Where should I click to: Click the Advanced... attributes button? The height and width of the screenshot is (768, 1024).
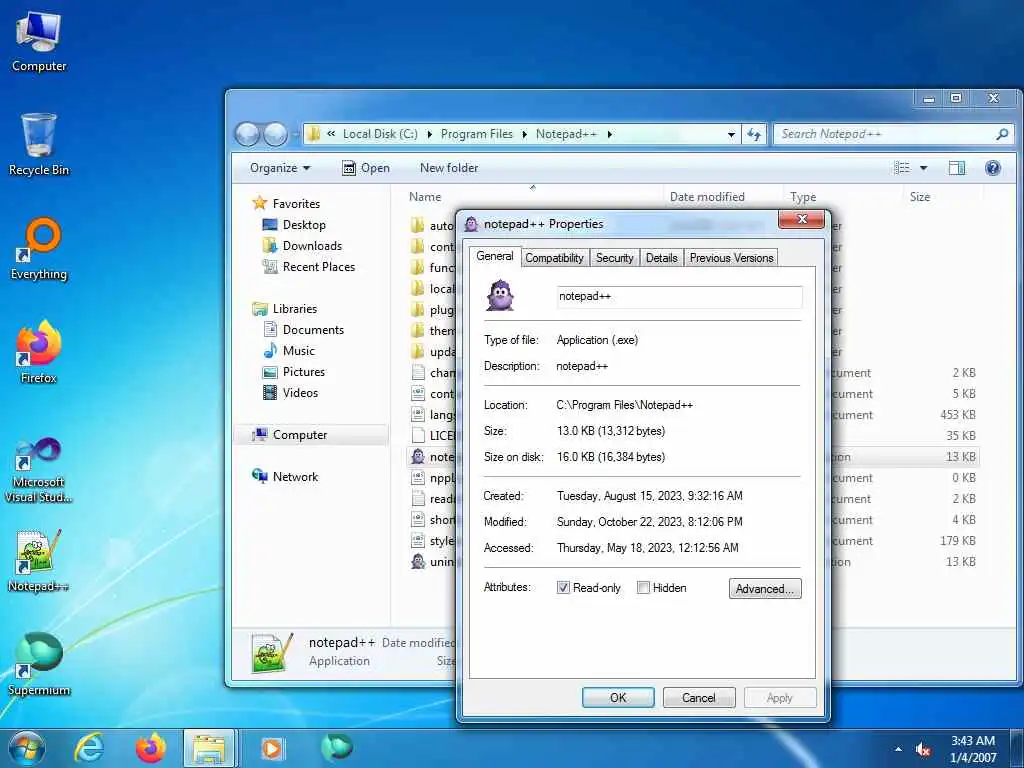[x=765, y=588]
